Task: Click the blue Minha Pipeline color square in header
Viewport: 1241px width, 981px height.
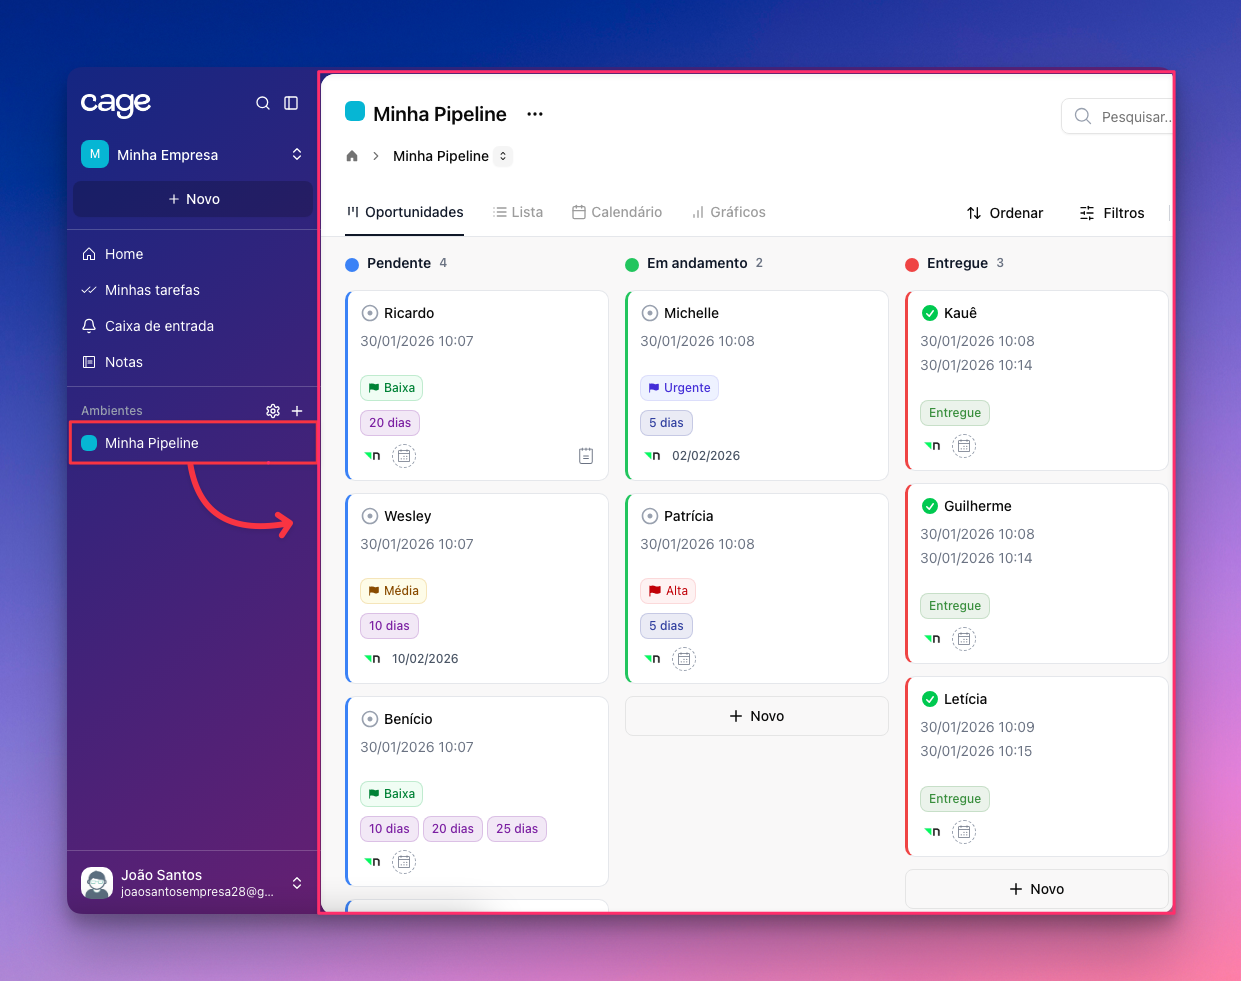Action: [x=355, y=111]
